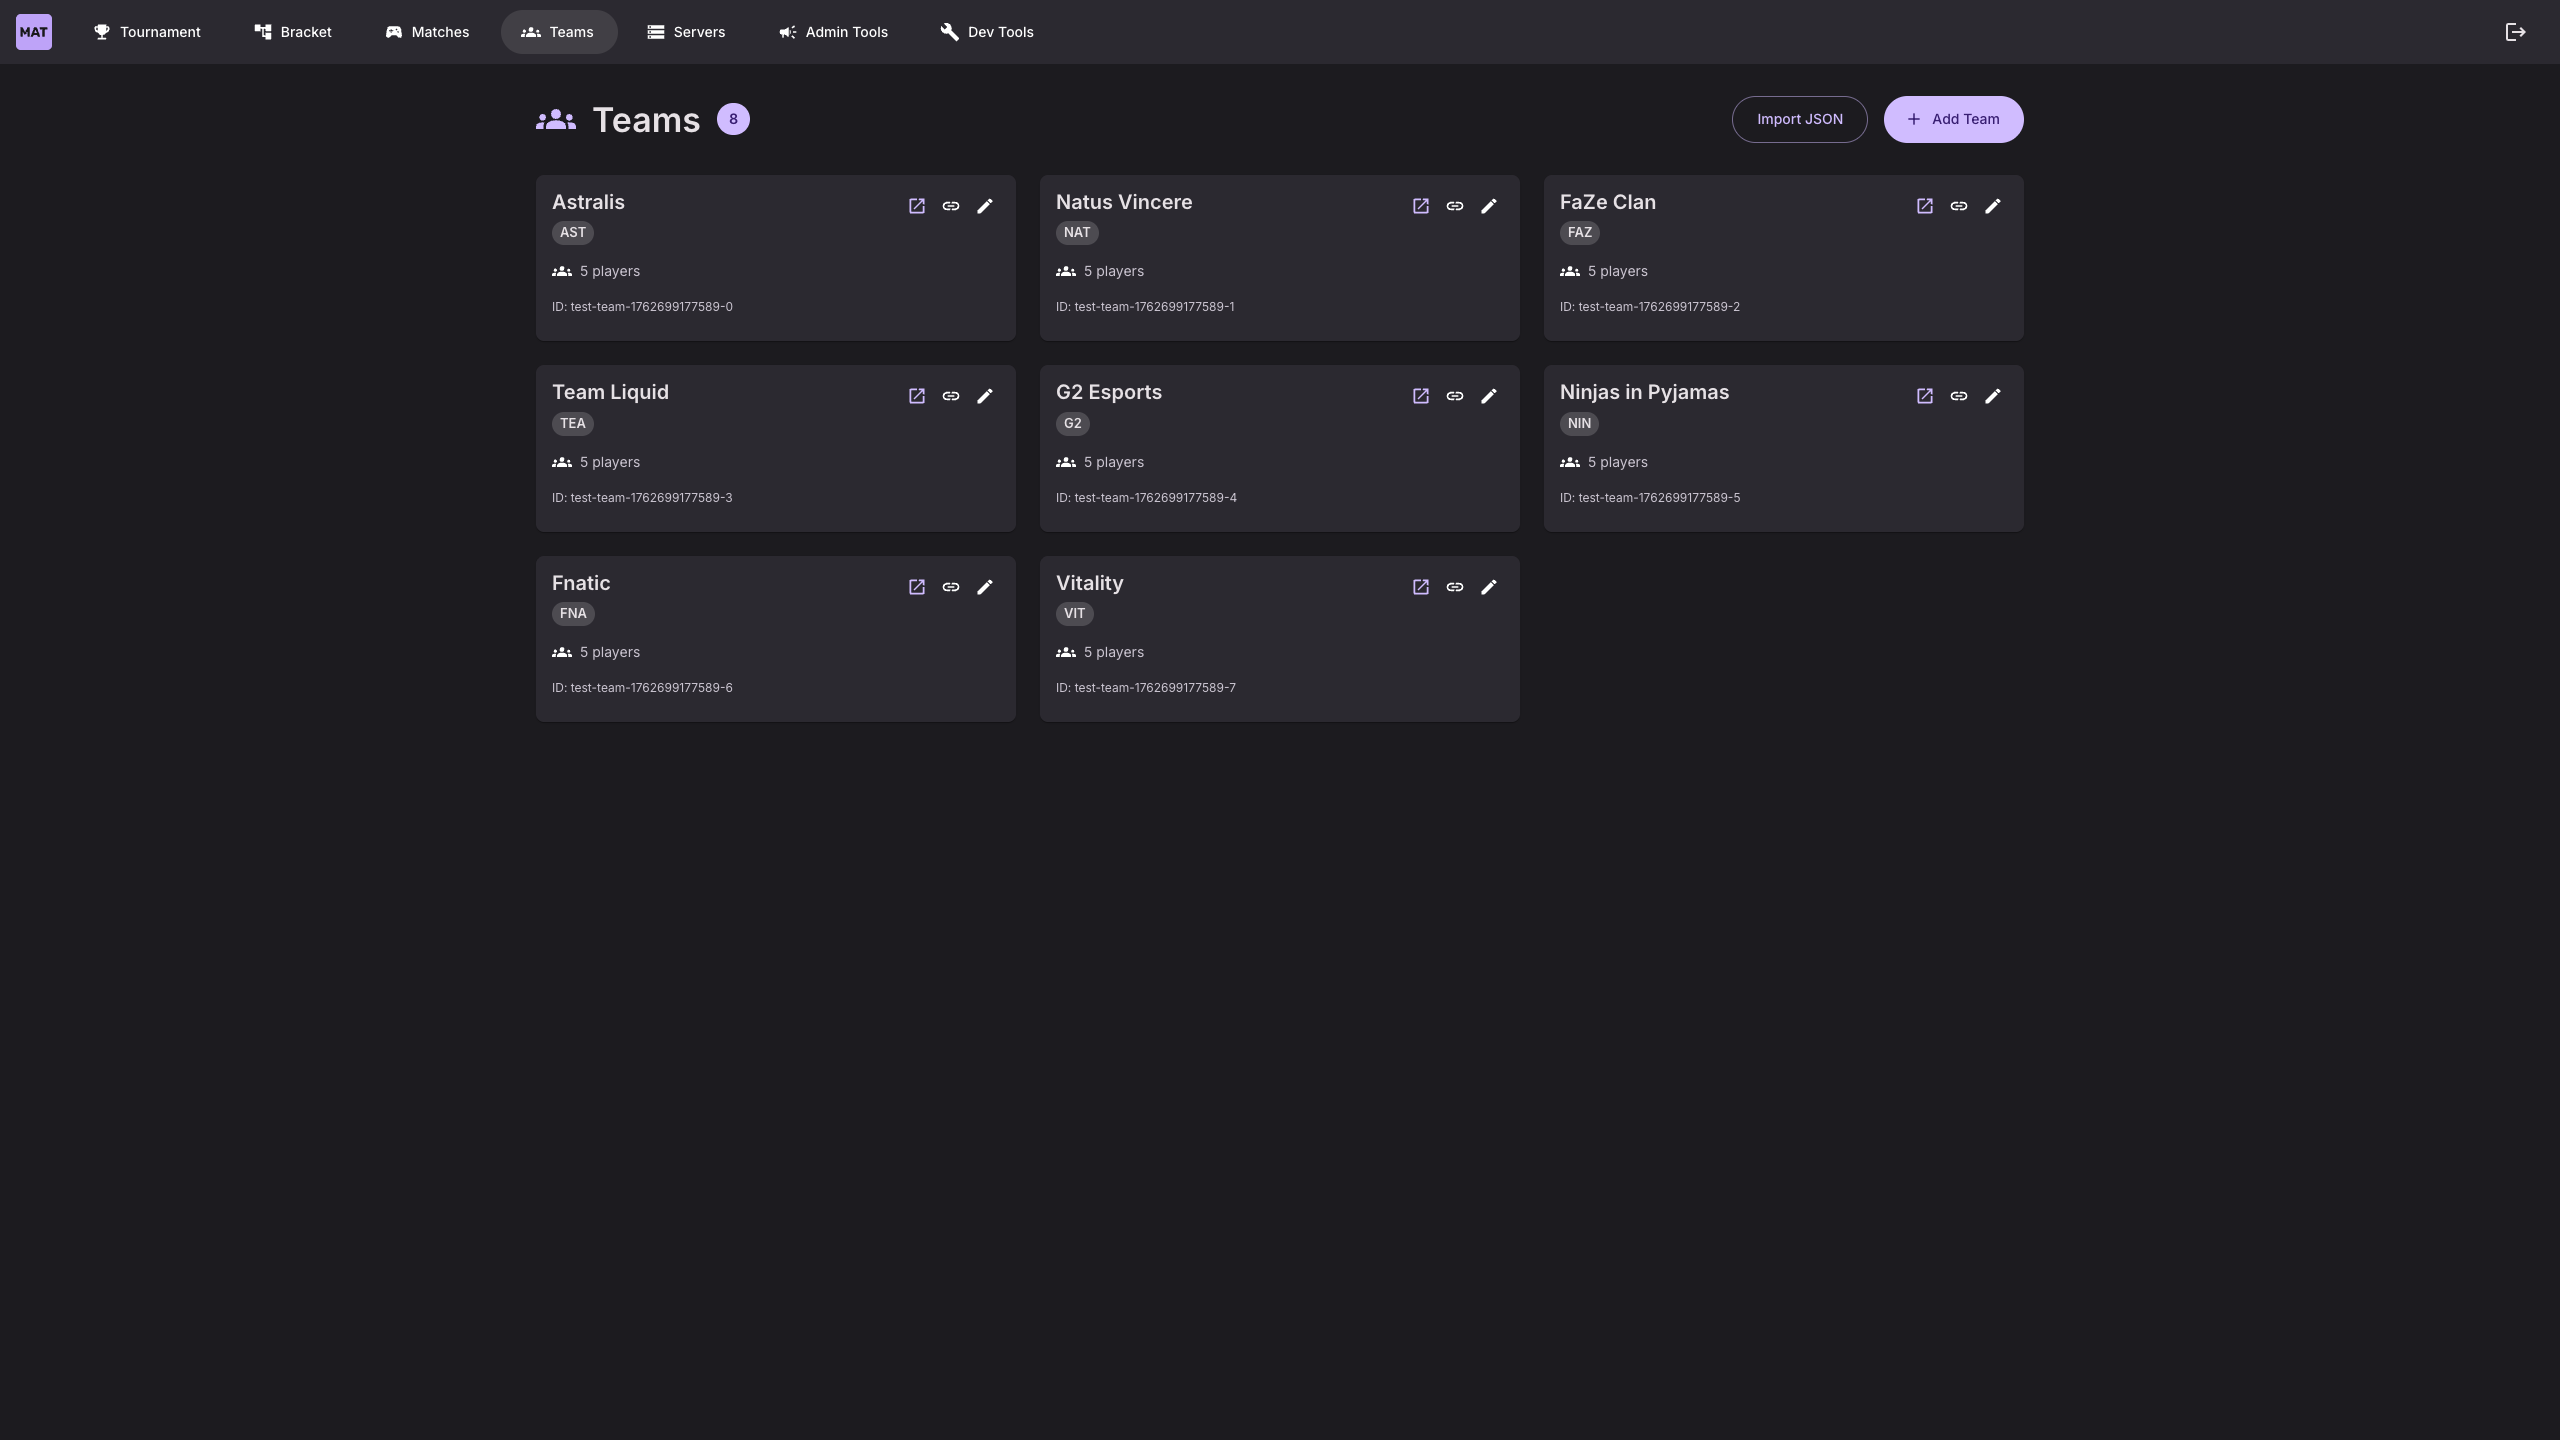Click the Import JSON button
This screenshot has width=2560, height=1440.
point(1799,119)
